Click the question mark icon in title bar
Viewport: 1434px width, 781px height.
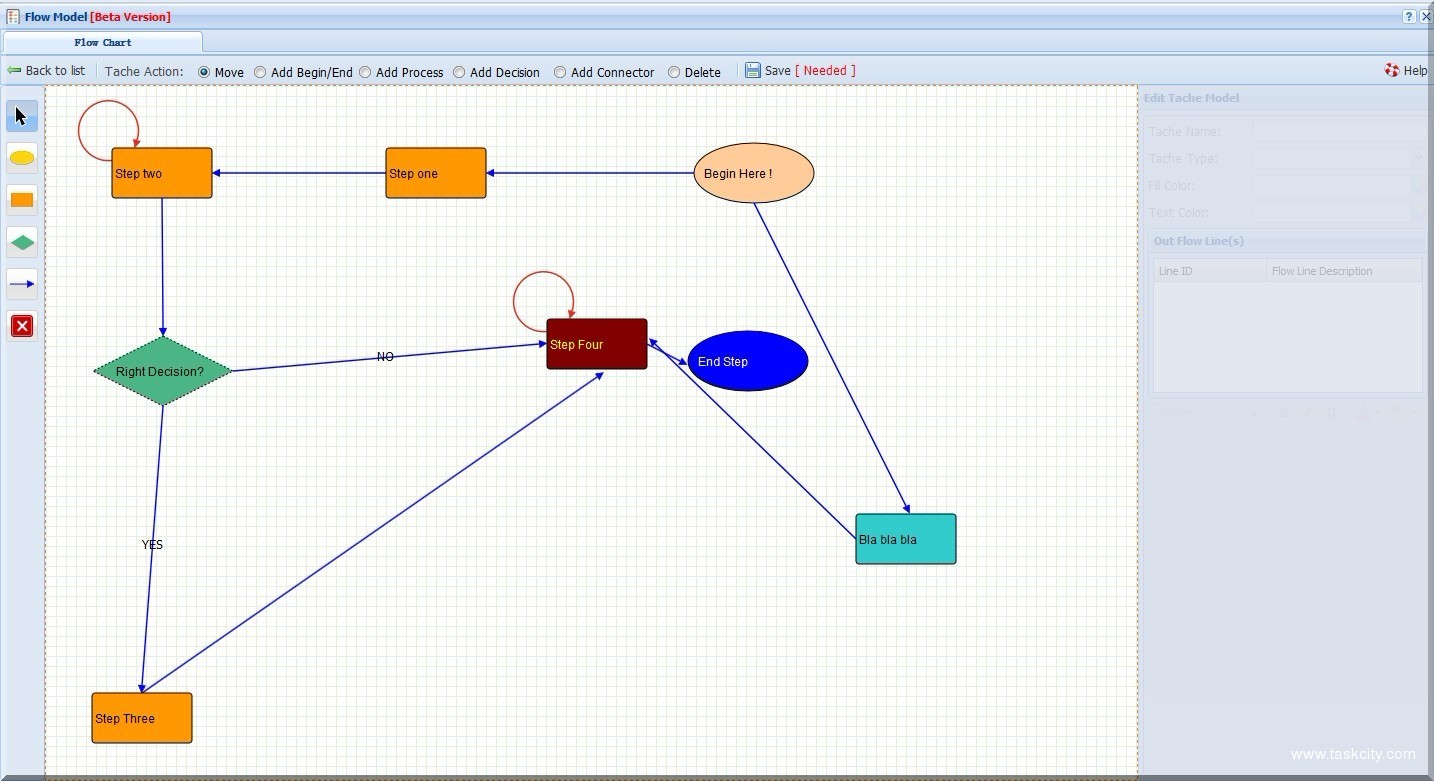[1409, 17]
